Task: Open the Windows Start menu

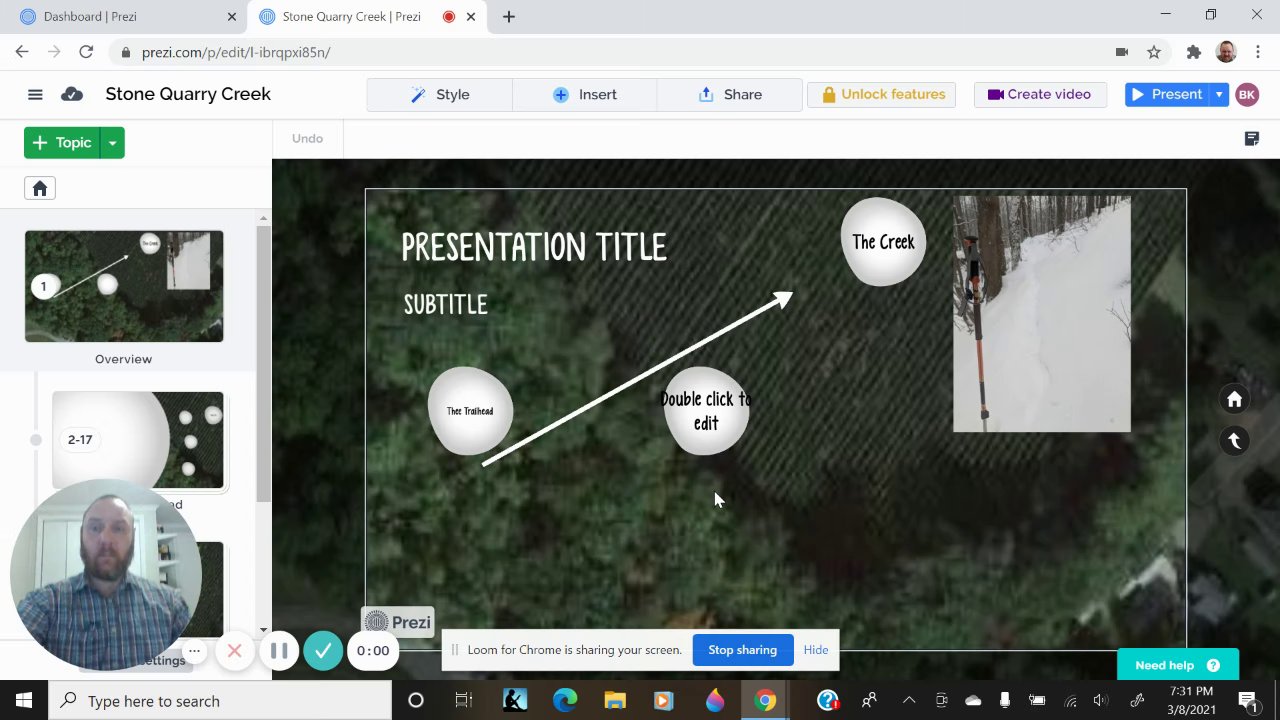Action: pos(24,701)
